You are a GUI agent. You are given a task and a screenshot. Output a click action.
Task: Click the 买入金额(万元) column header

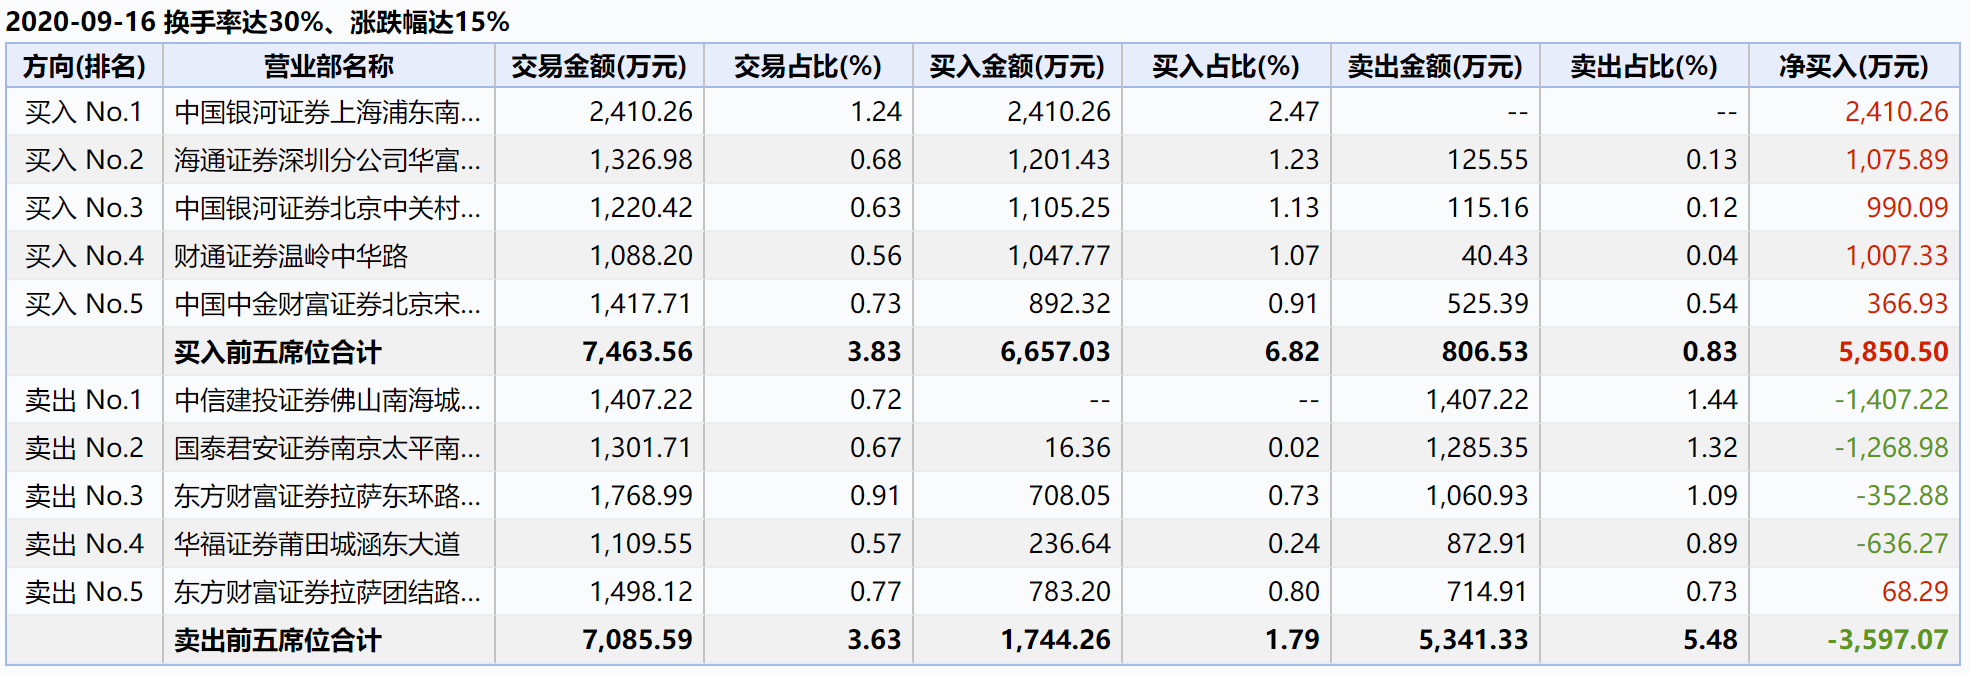[x=1017, y=66]
